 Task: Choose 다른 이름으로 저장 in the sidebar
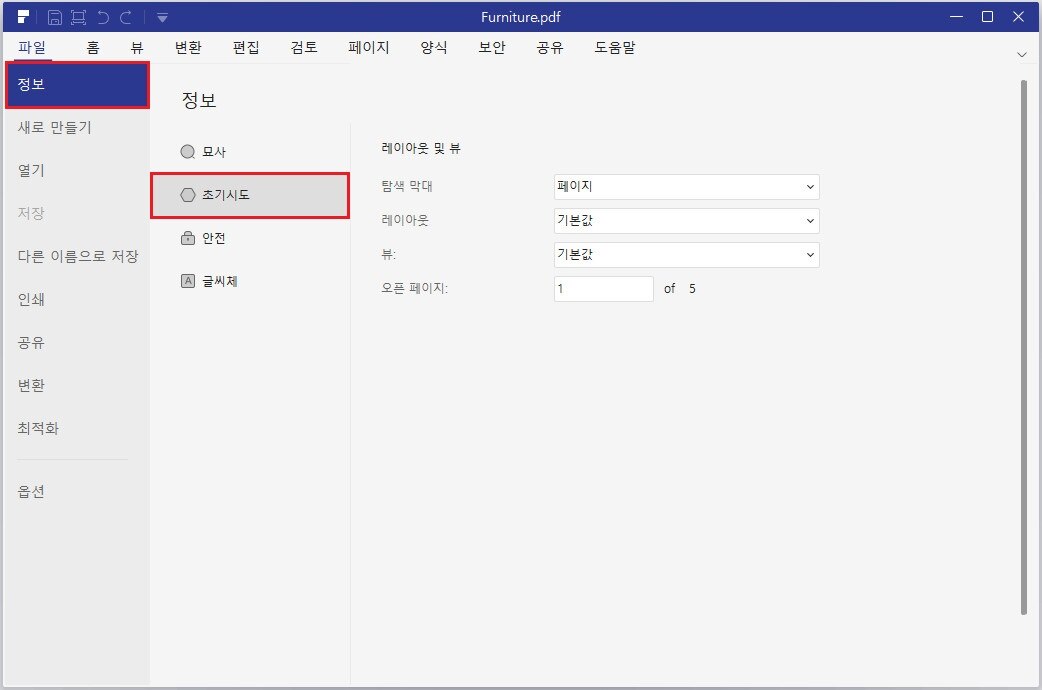coord(78,256)
